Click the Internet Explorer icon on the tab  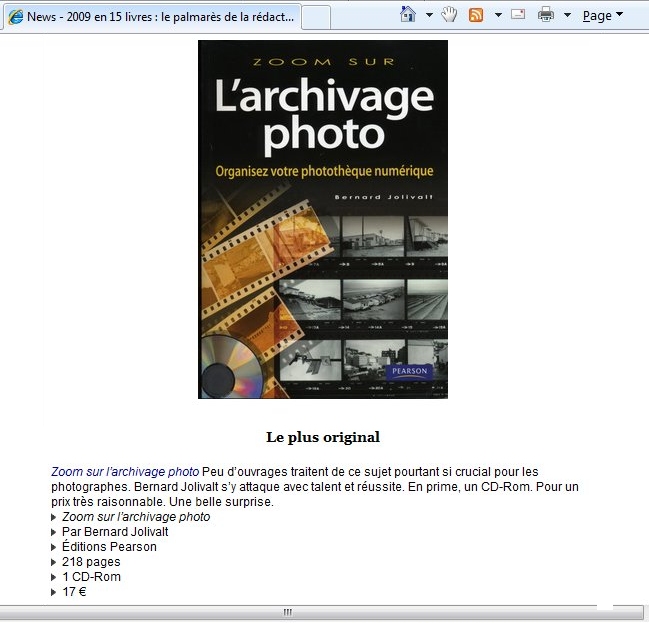point(15,17)
